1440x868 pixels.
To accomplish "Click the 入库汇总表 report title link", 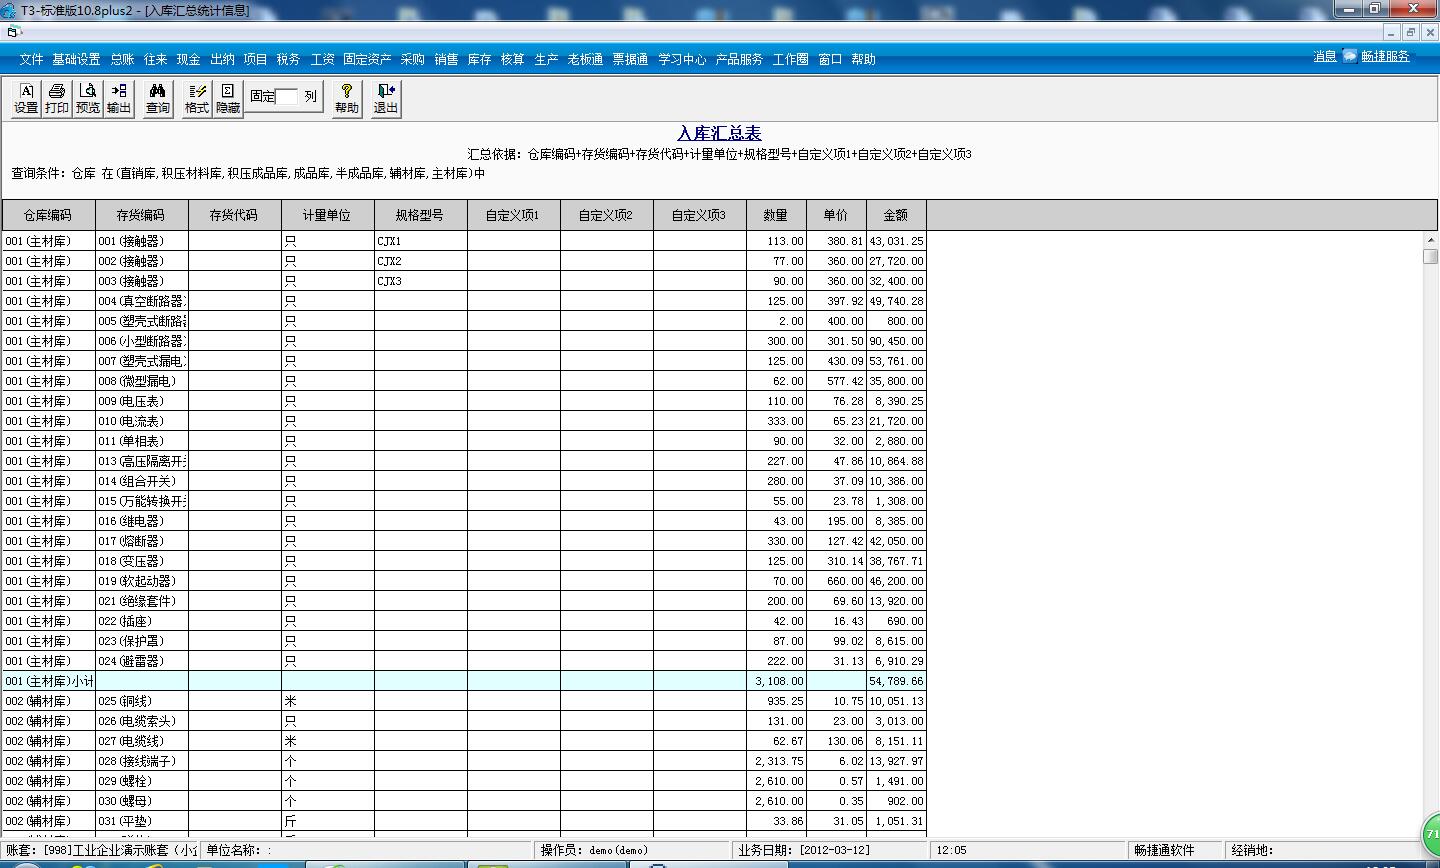I will tap(719, 133).
